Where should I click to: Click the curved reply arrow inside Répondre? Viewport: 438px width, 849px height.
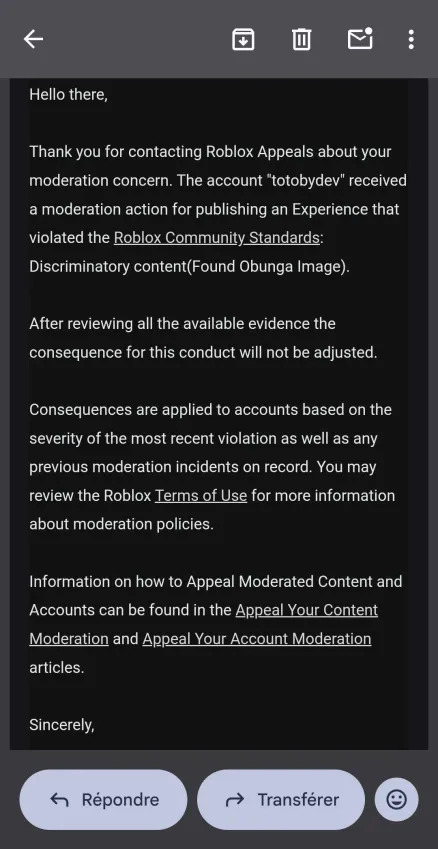(x=58, y=800)
